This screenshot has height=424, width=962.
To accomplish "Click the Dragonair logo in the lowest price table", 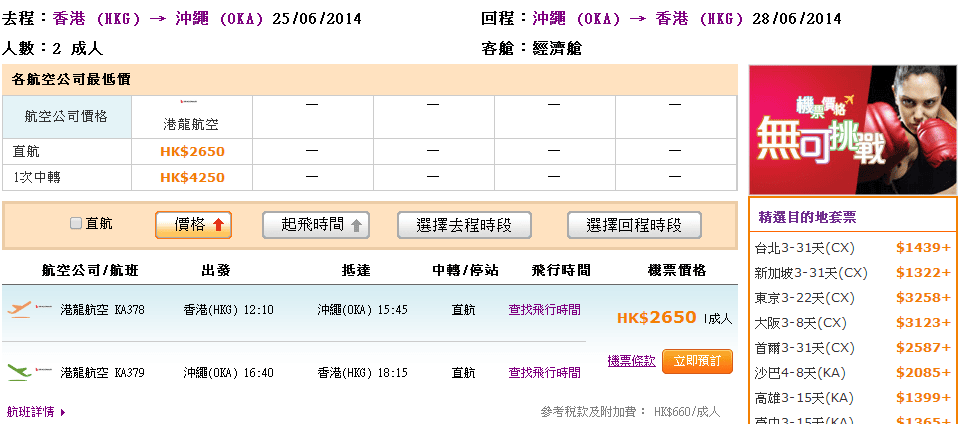I will tap(190, 103).
